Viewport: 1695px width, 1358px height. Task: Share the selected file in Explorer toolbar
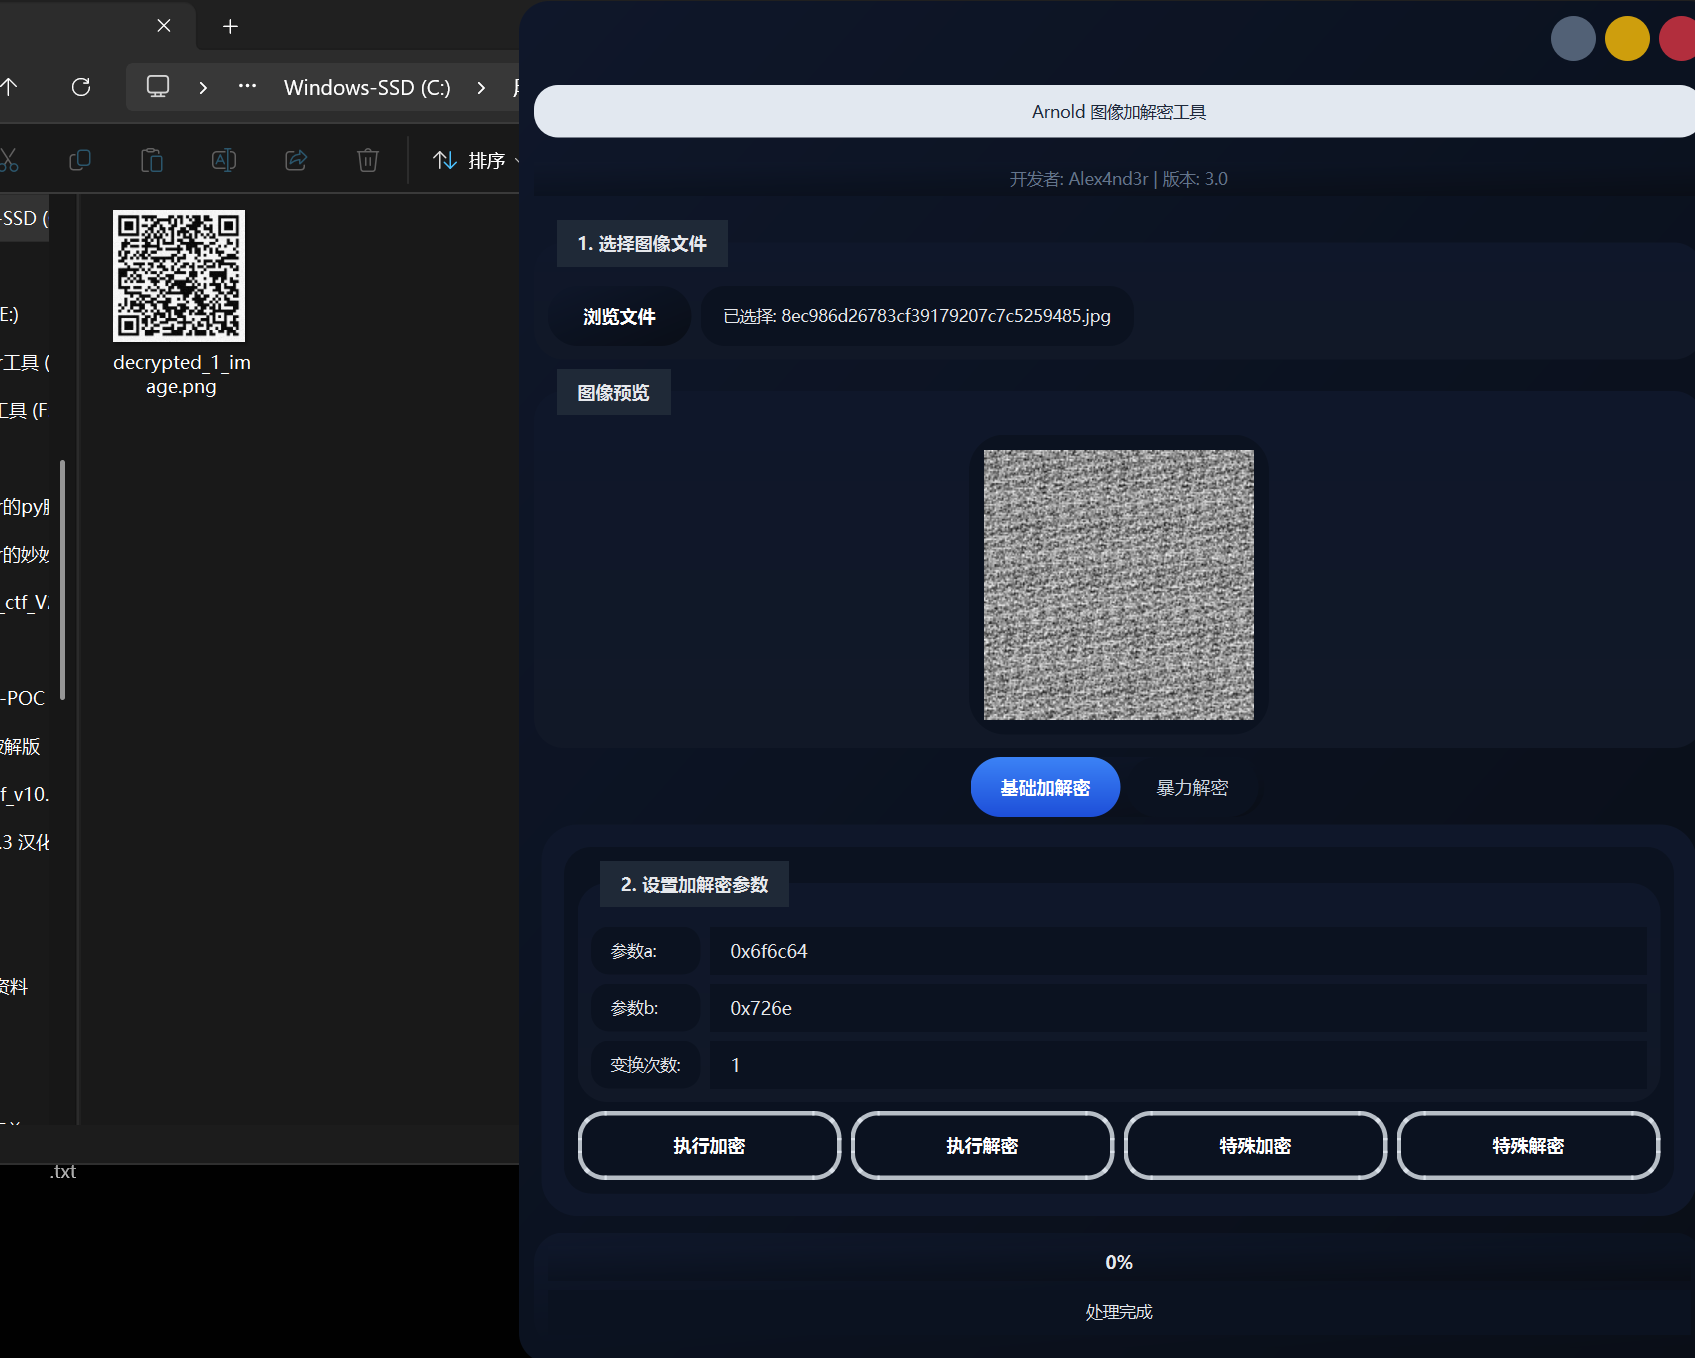point(296,160)
